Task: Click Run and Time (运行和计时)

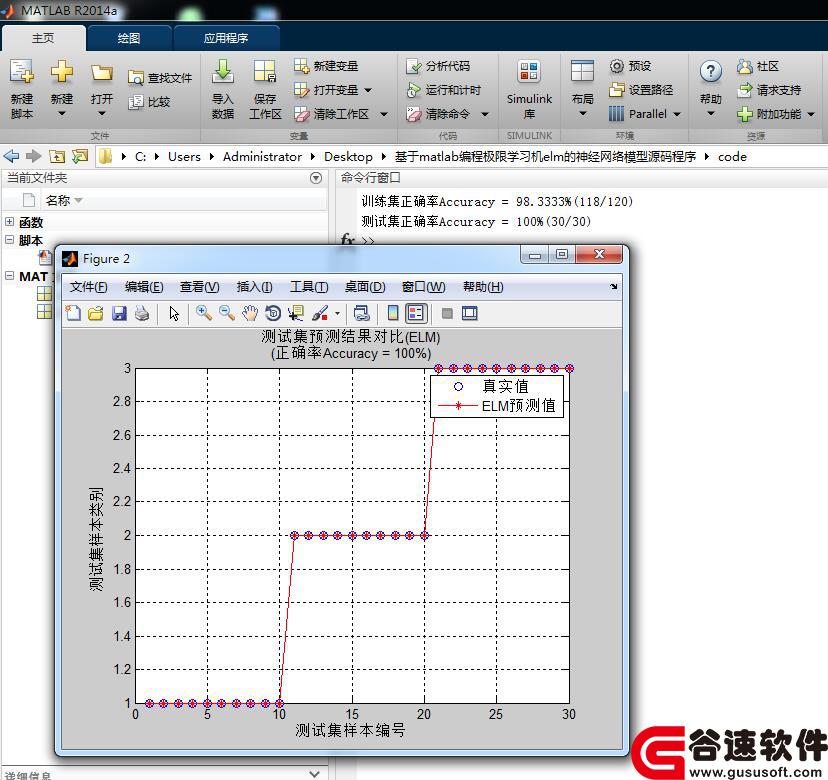Action: (444, 90)
